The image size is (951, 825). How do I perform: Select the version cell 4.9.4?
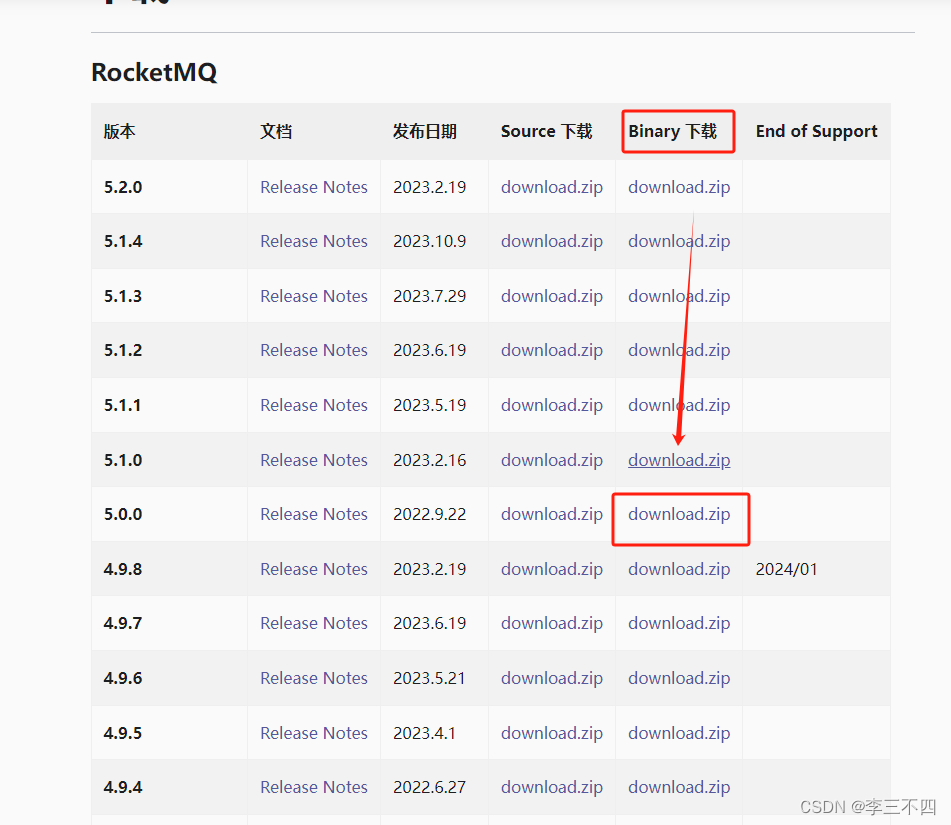pos(123,787)
